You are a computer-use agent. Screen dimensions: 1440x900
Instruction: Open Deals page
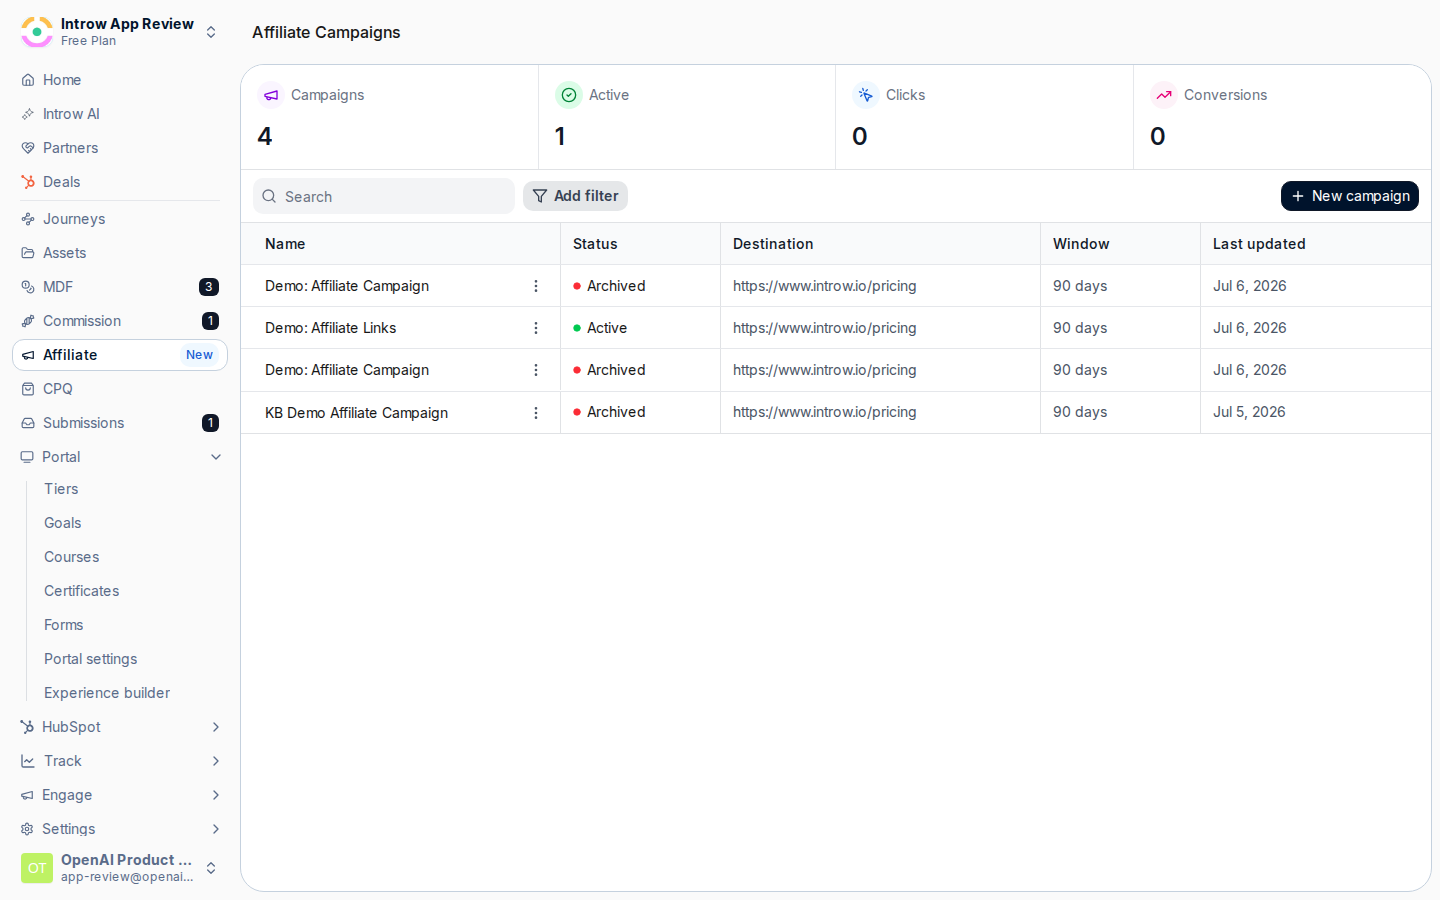click(120, 182)
